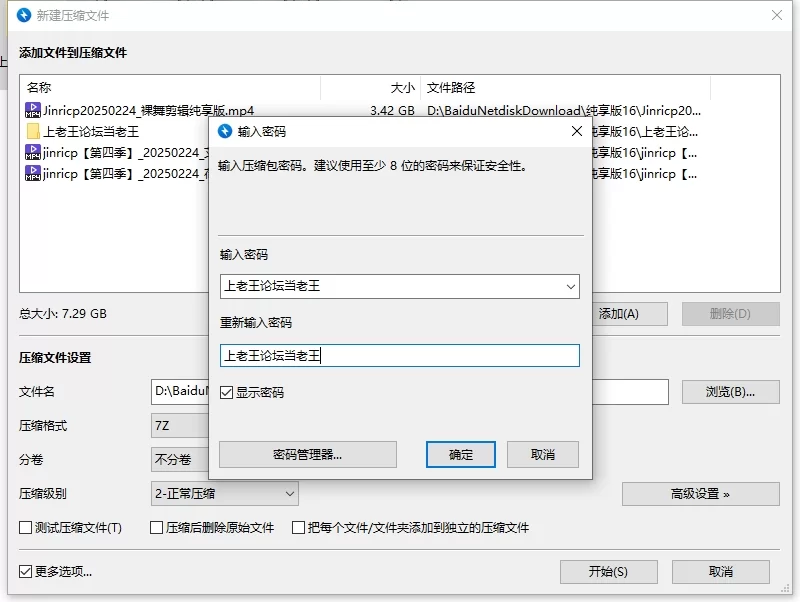This screenshot has height=602, width=800.
Task: Sort by 名称 column header
Action: [170, 88]
